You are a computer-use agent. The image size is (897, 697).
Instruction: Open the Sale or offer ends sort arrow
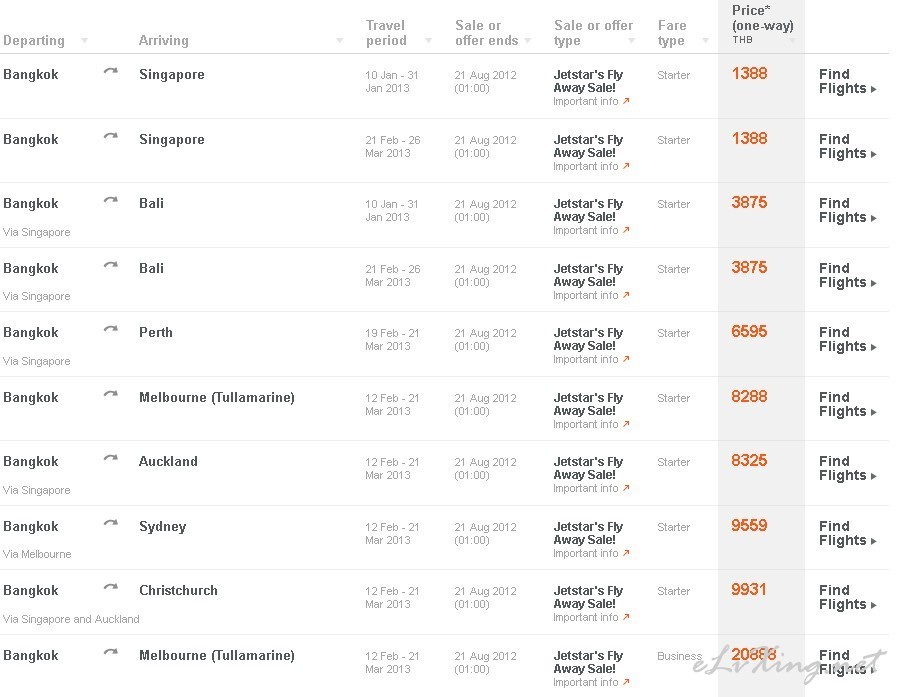527,41
